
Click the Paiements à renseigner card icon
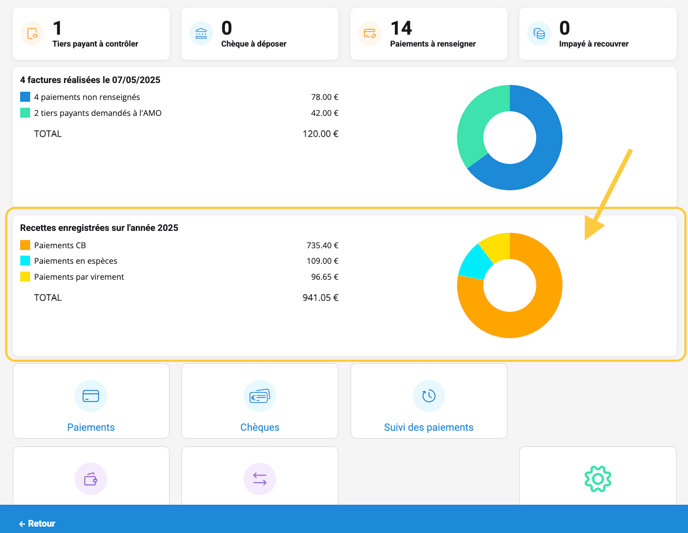click(x=370, y=34)
